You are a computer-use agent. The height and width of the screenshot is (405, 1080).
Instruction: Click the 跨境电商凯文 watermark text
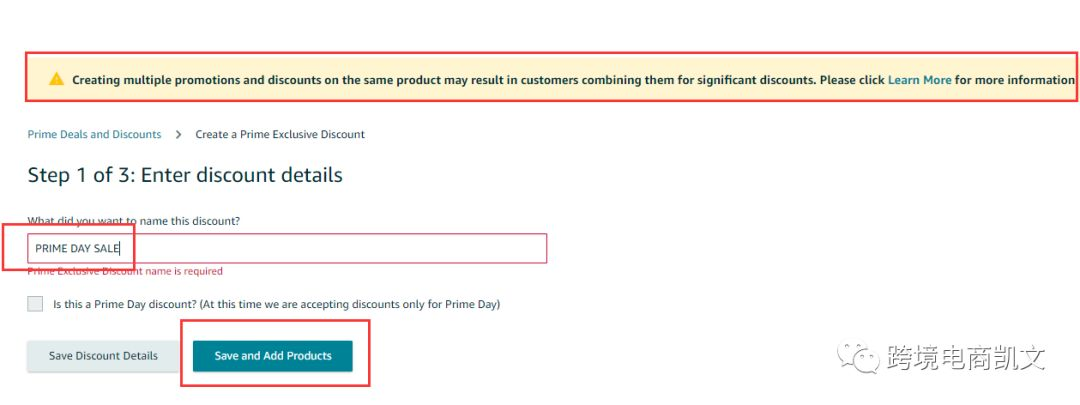[x=966, y=358]
